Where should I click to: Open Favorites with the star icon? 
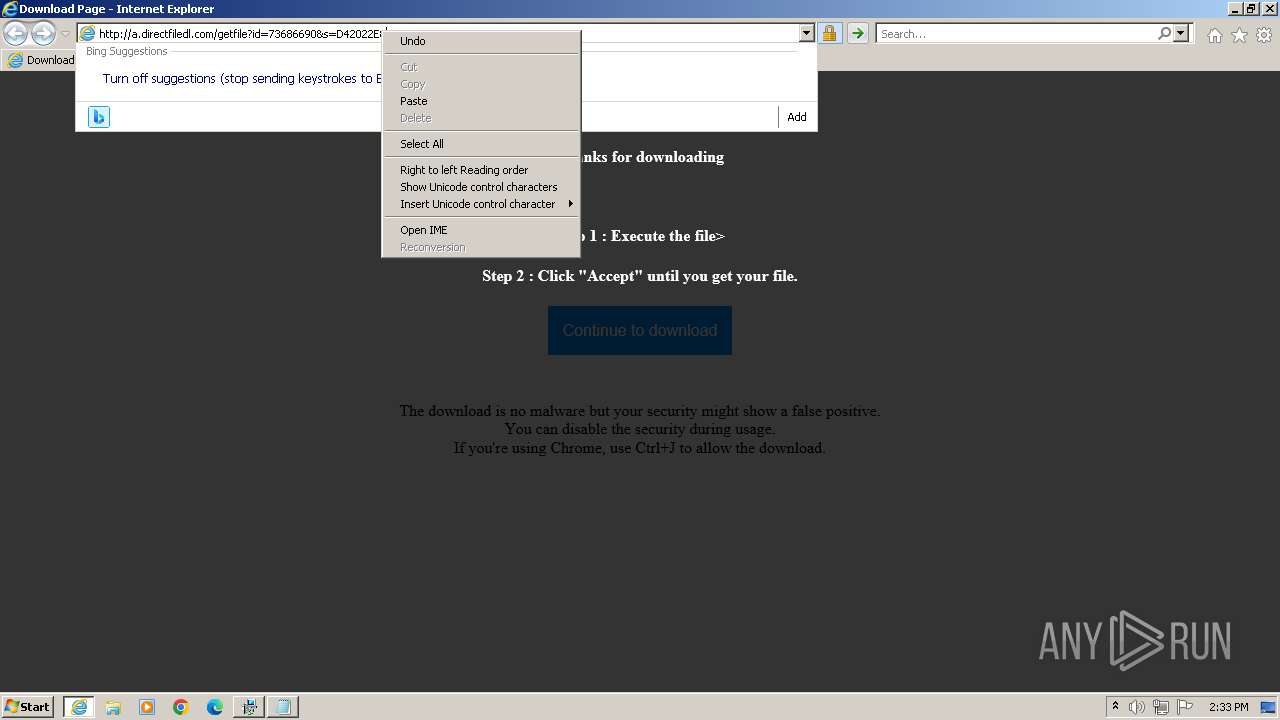pos(1239,35)
